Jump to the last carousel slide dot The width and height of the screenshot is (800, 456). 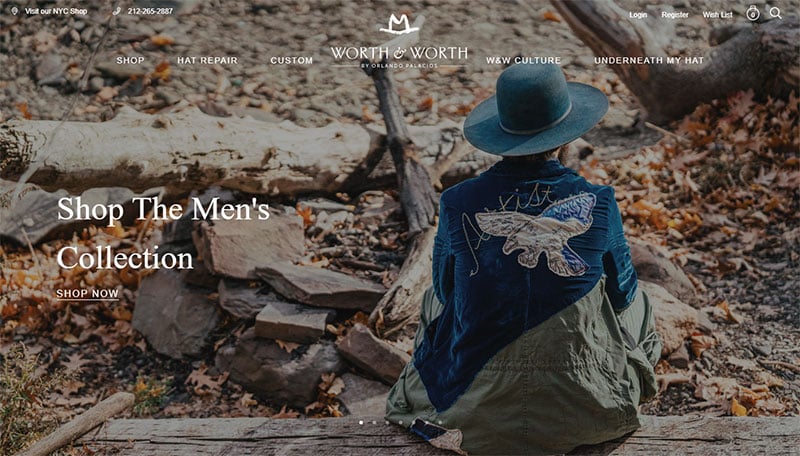pyautogui.click(x=440, y=422)
